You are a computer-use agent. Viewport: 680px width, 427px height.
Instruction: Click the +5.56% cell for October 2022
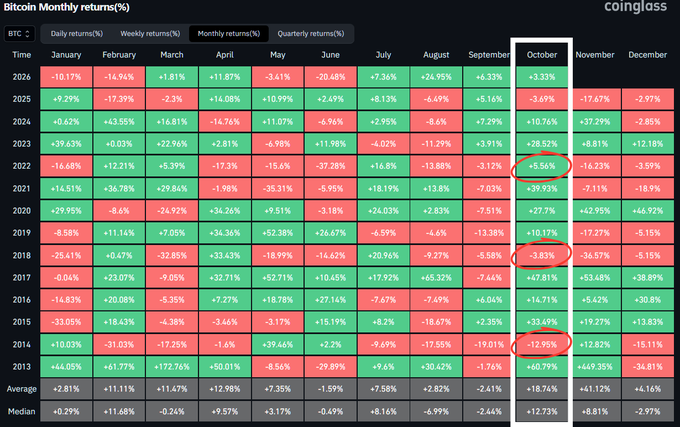tap(542, 166)
